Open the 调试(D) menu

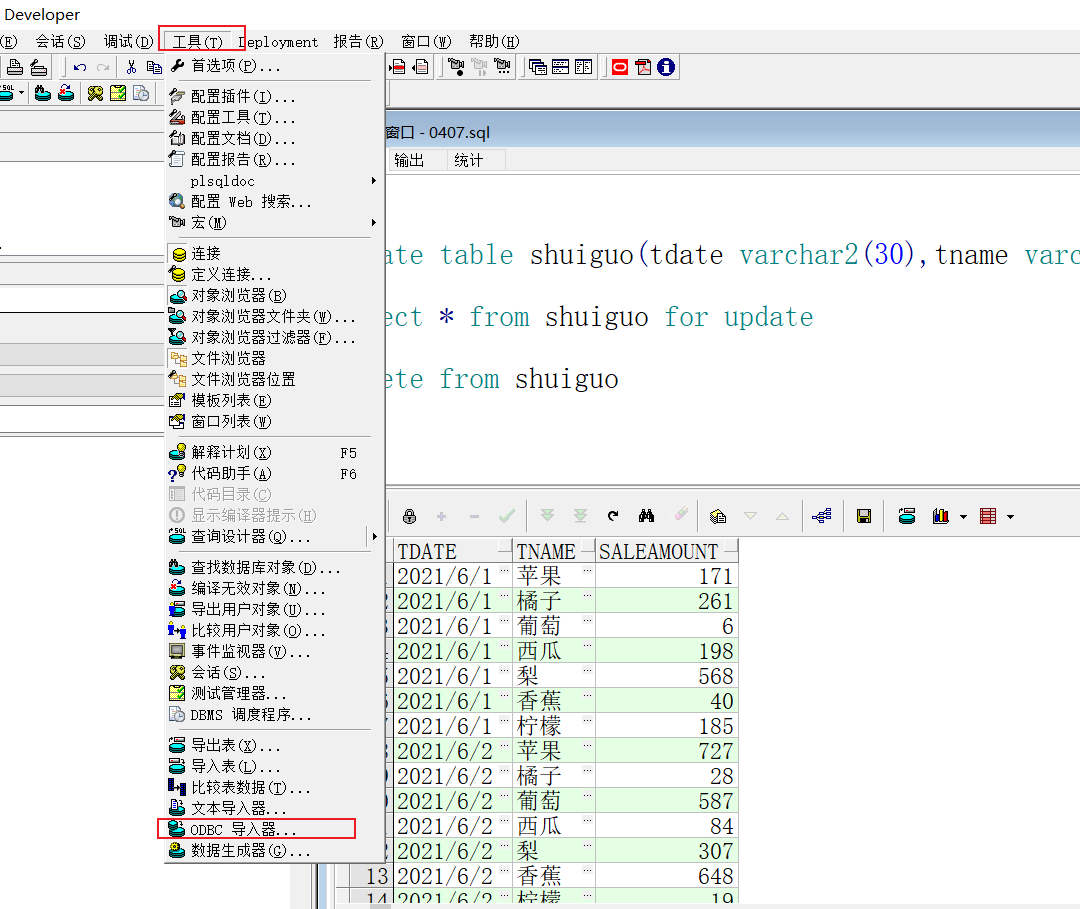tap(128, 41)
